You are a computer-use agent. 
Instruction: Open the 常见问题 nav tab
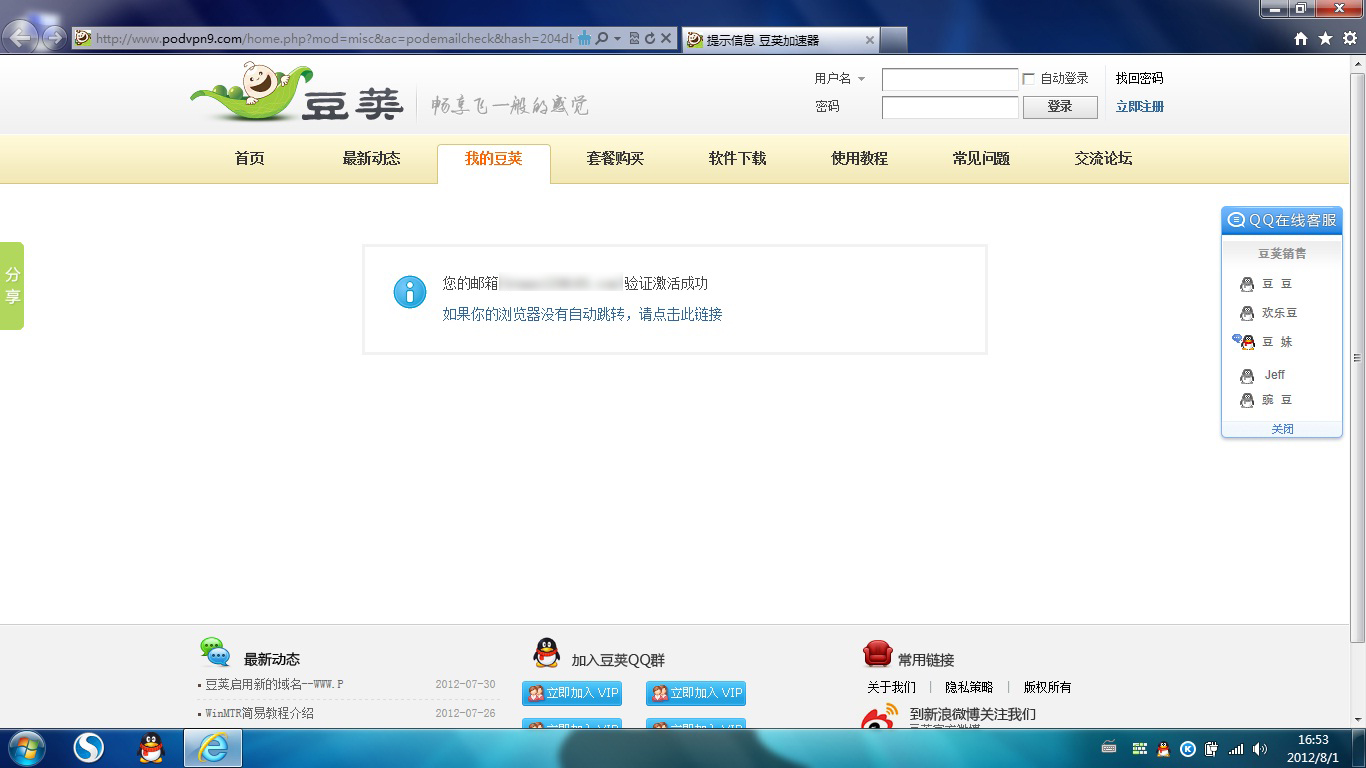pos(982,159)
